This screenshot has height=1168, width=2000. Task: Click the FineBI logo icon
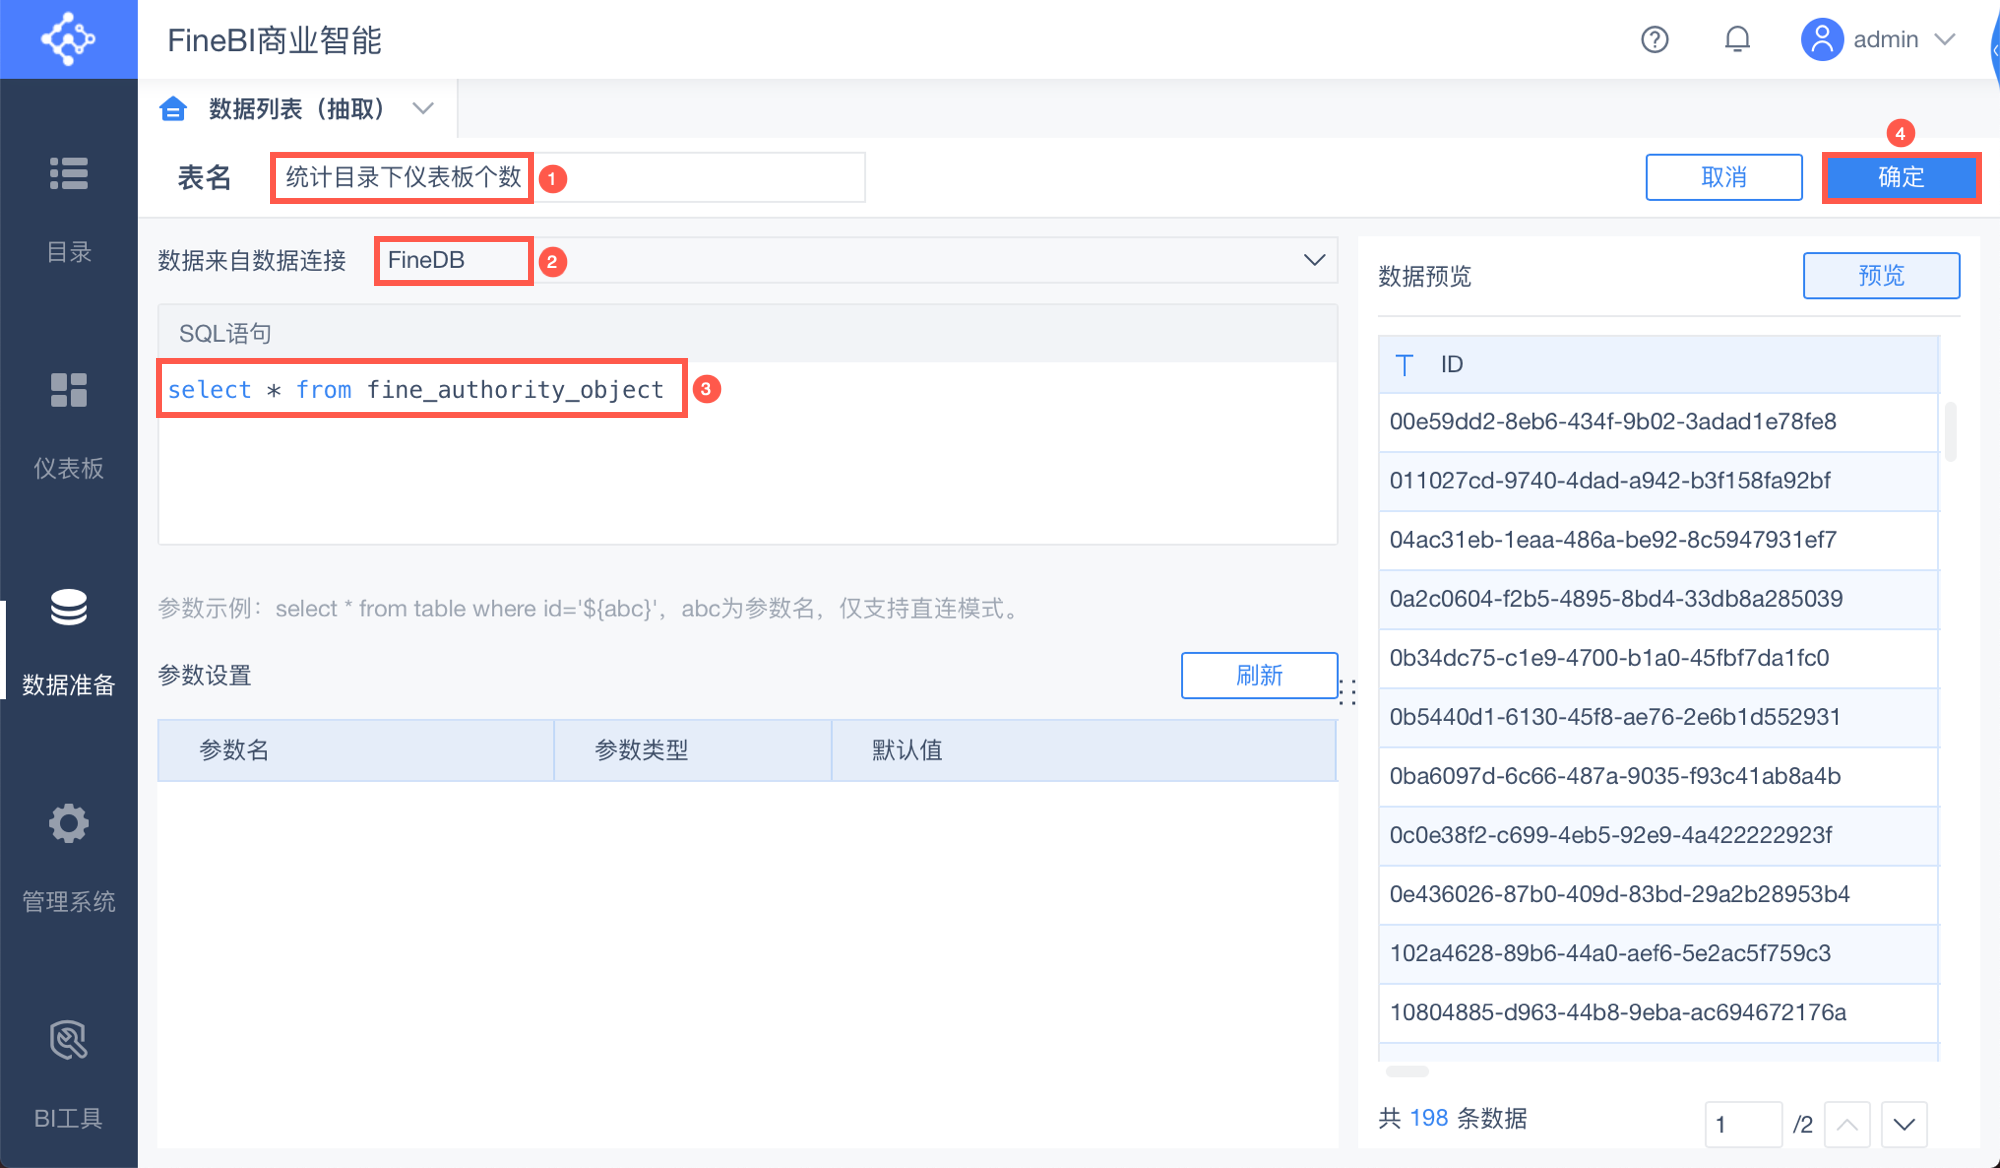pyautogui.click(x=68, y=39)
